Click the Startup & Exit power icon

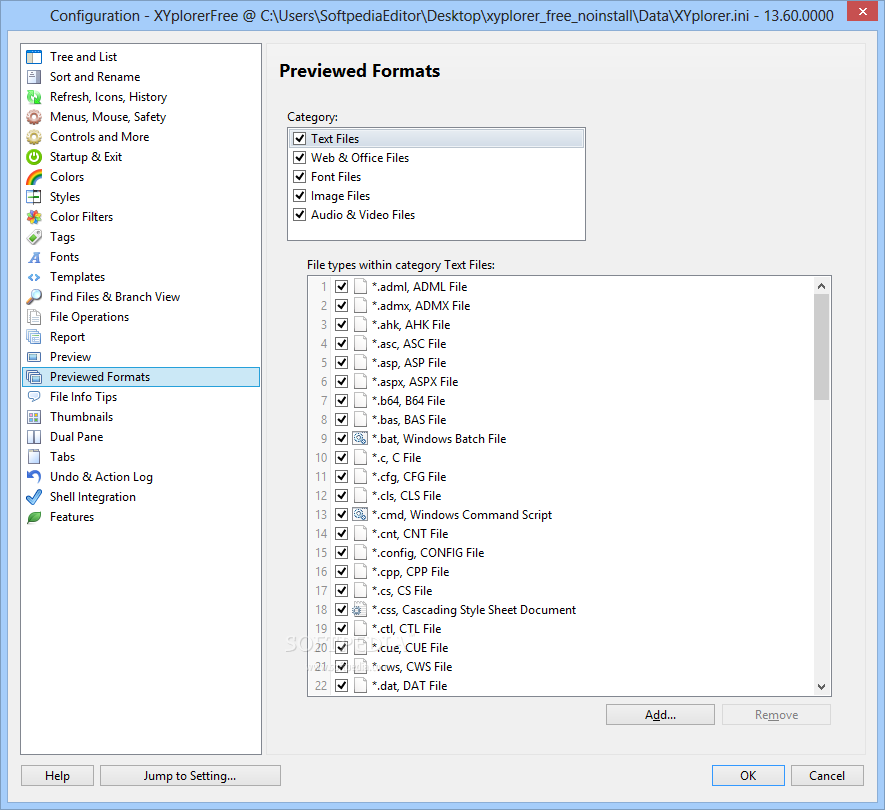click(x=34, y=157)
